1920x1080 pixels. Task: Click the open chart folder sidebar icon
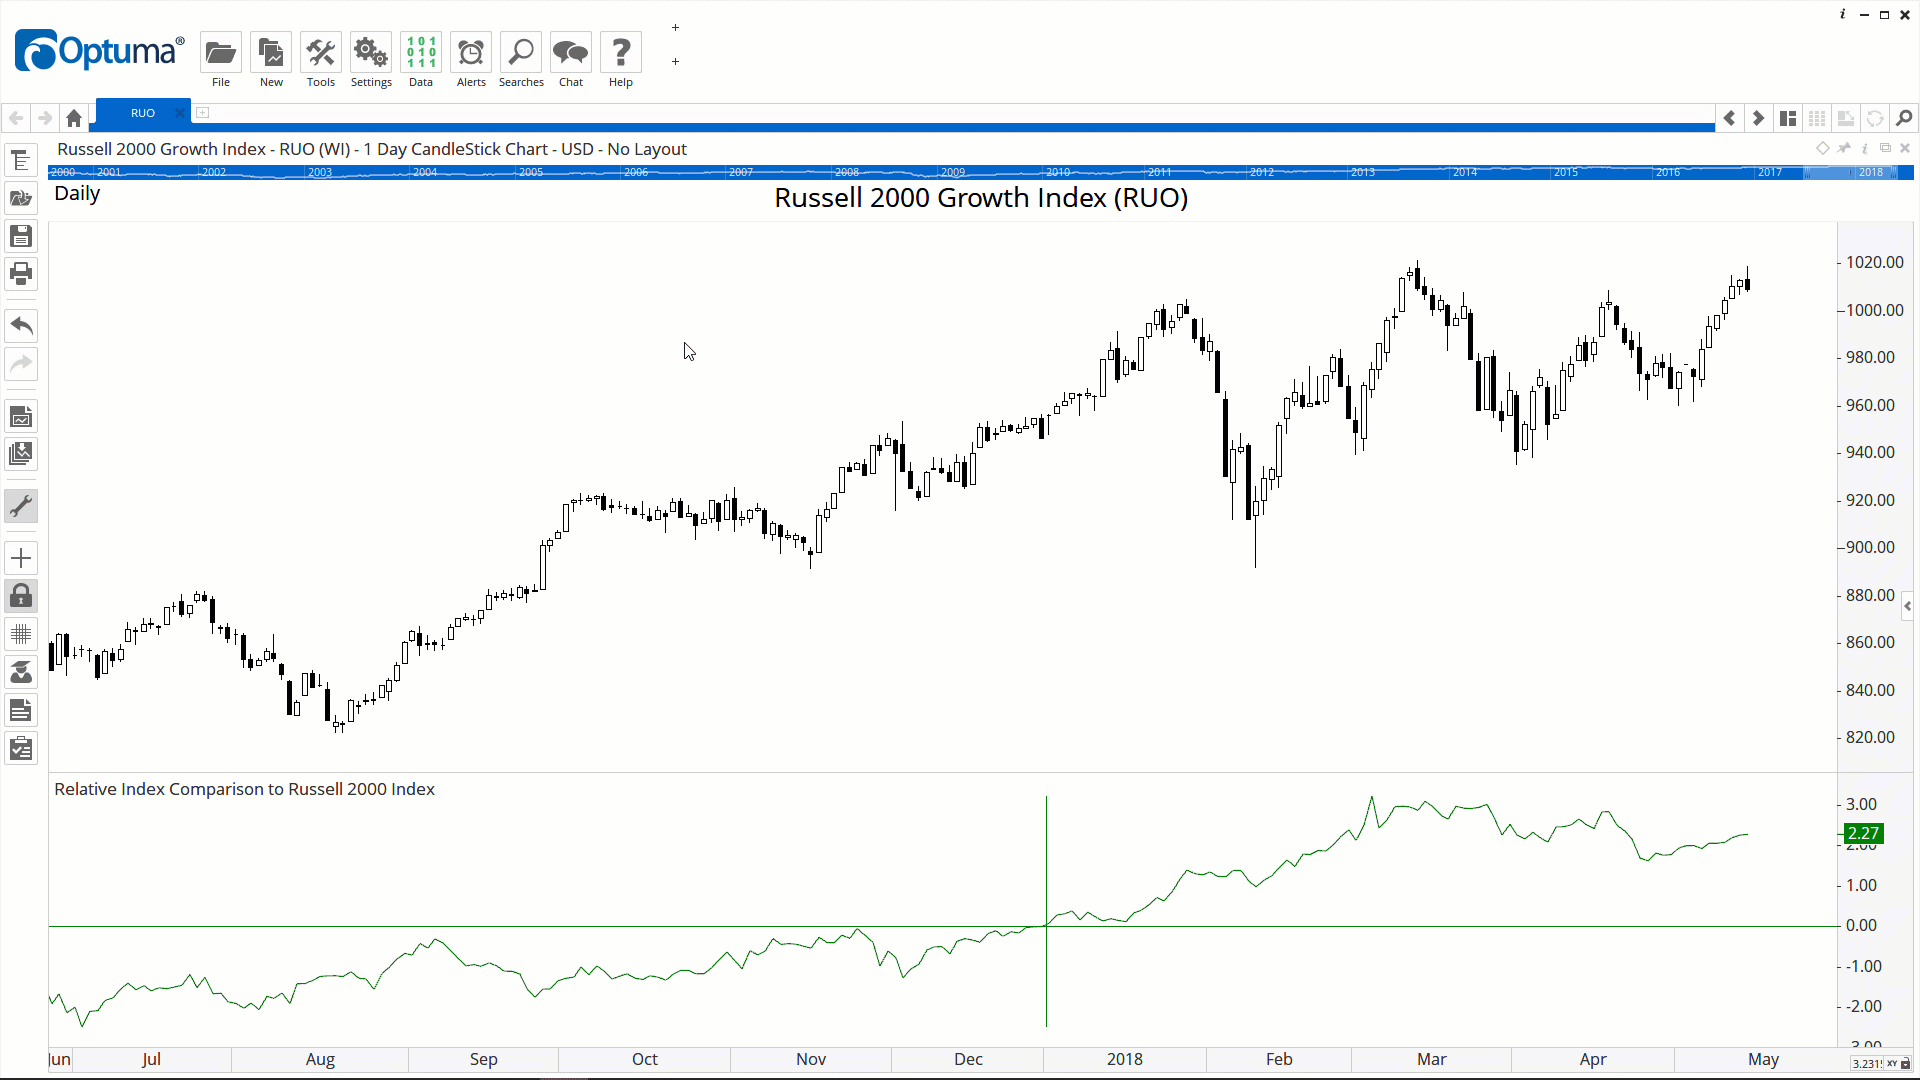pyautogui.click(x=21, y=198)
